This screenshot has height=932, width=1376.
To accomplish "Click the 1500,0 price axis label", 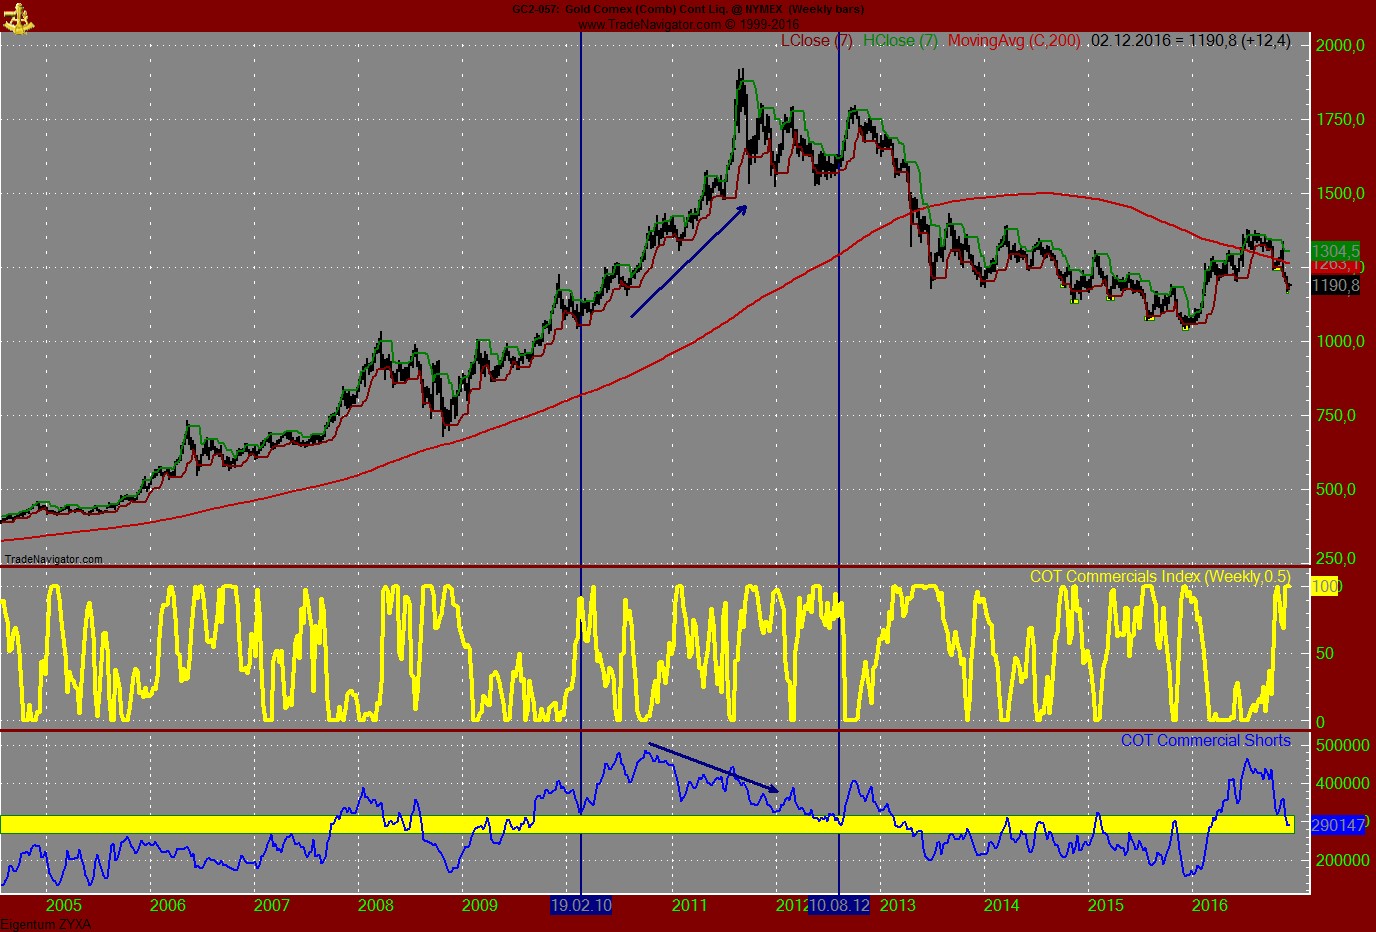I will (x=1340, y=193).
